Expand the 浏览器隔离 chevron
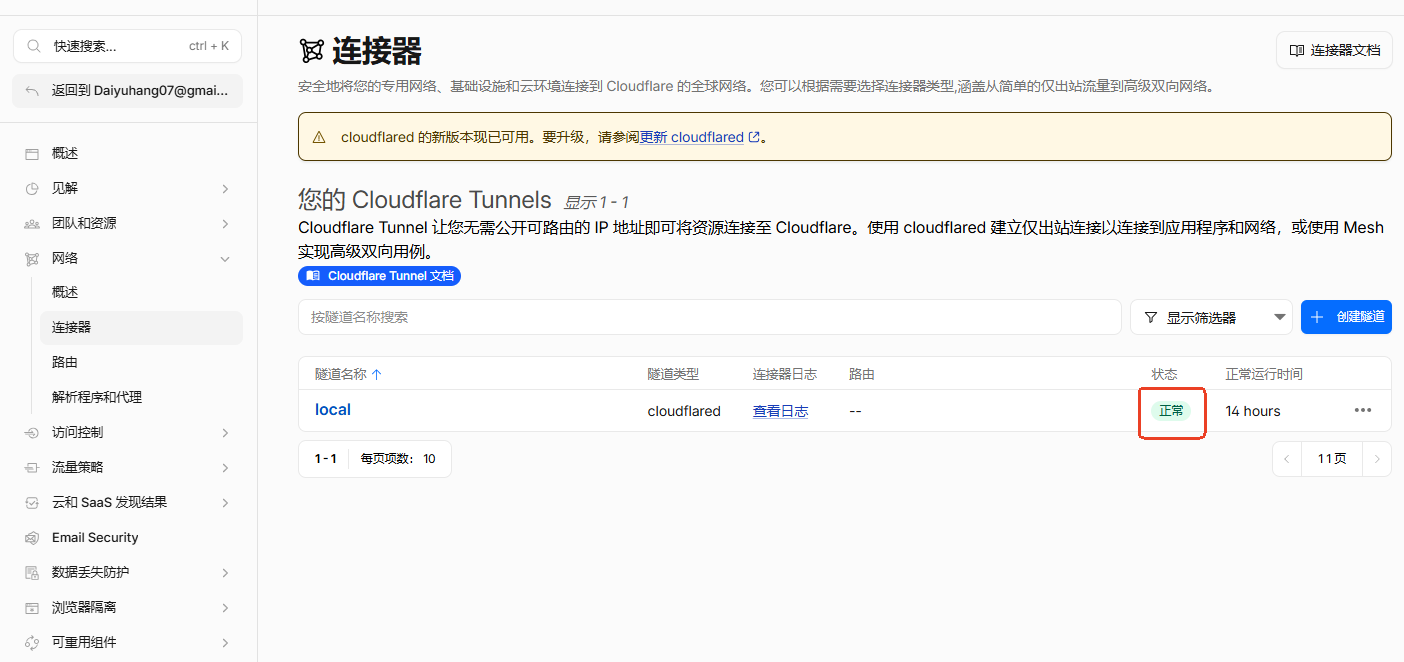Viewport: 1404px width, 662px height. (225, 608)
